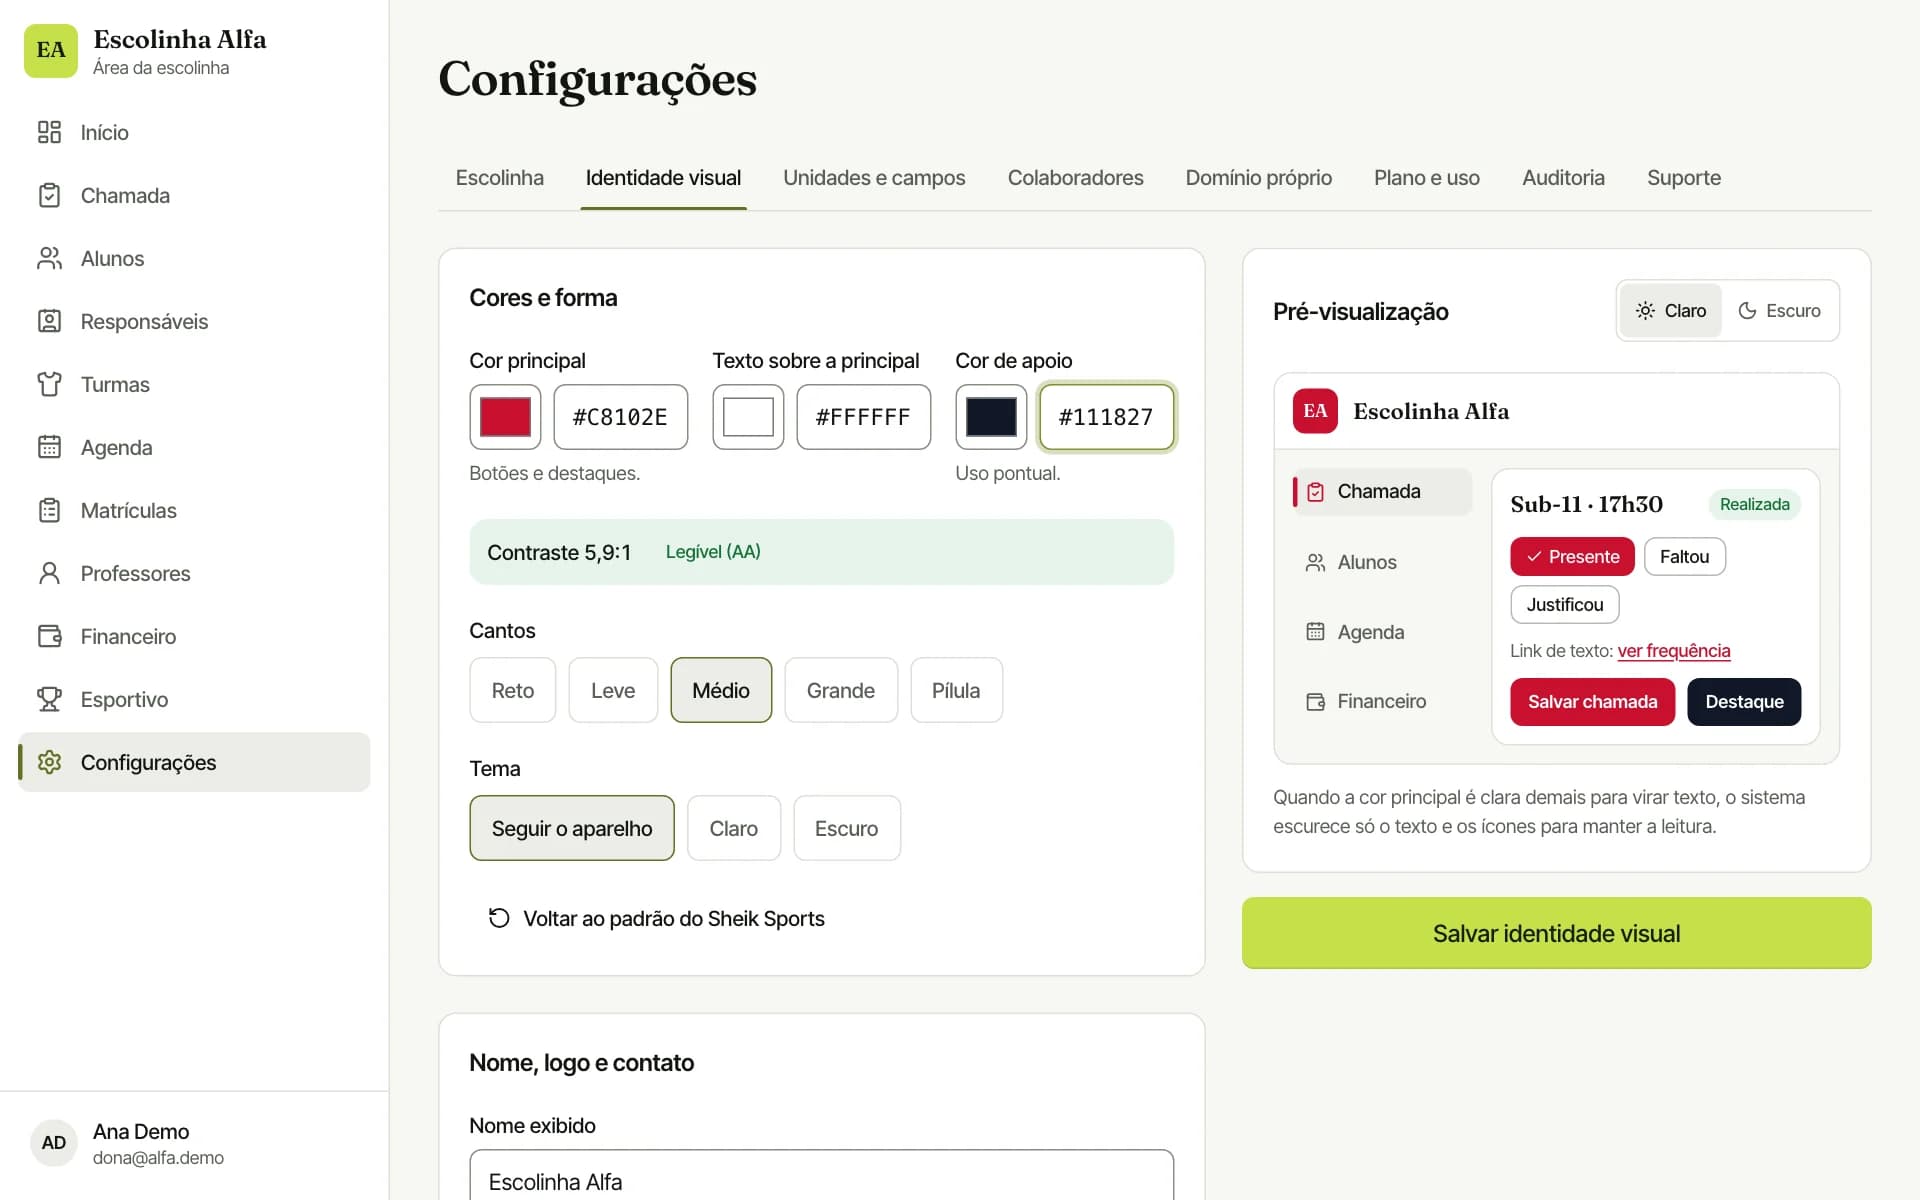Viewport: 1920px width, 1200px height.
Task: Click the sun icon in preview mode switch
Action: [x=1645, y=311]
